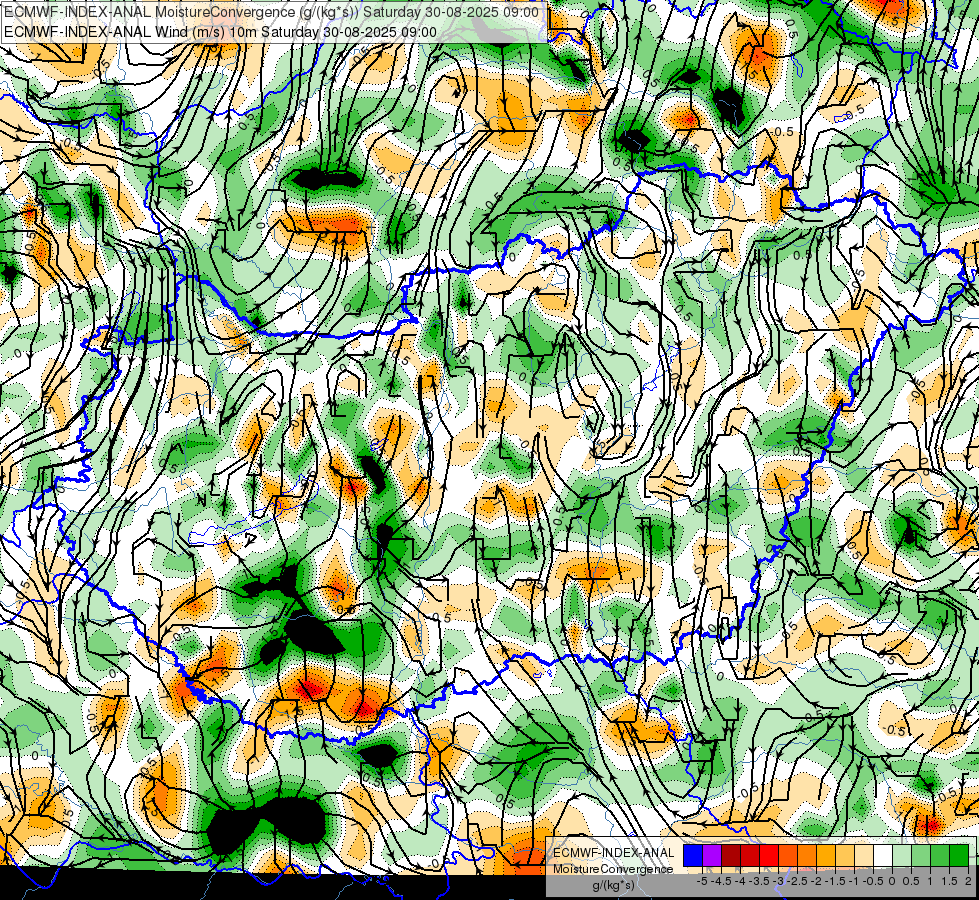Click the white legend swatch between -0.5 and 0
Viewport: 979px width, 900px height.
click(x=882, y=856)
